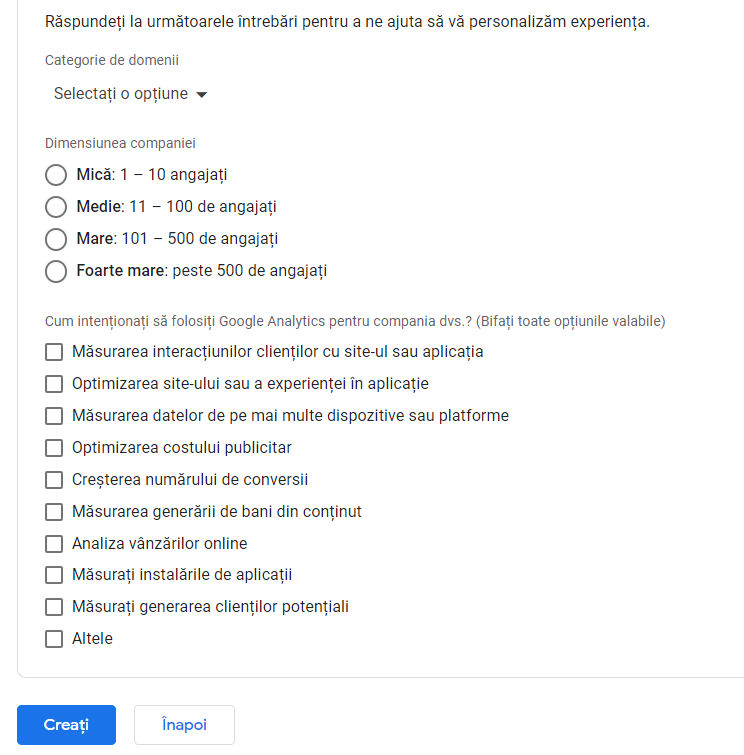Check 'Măsurarea generării de bani din conținut'
The image size is (744, 755).
[x=54, y=512]
